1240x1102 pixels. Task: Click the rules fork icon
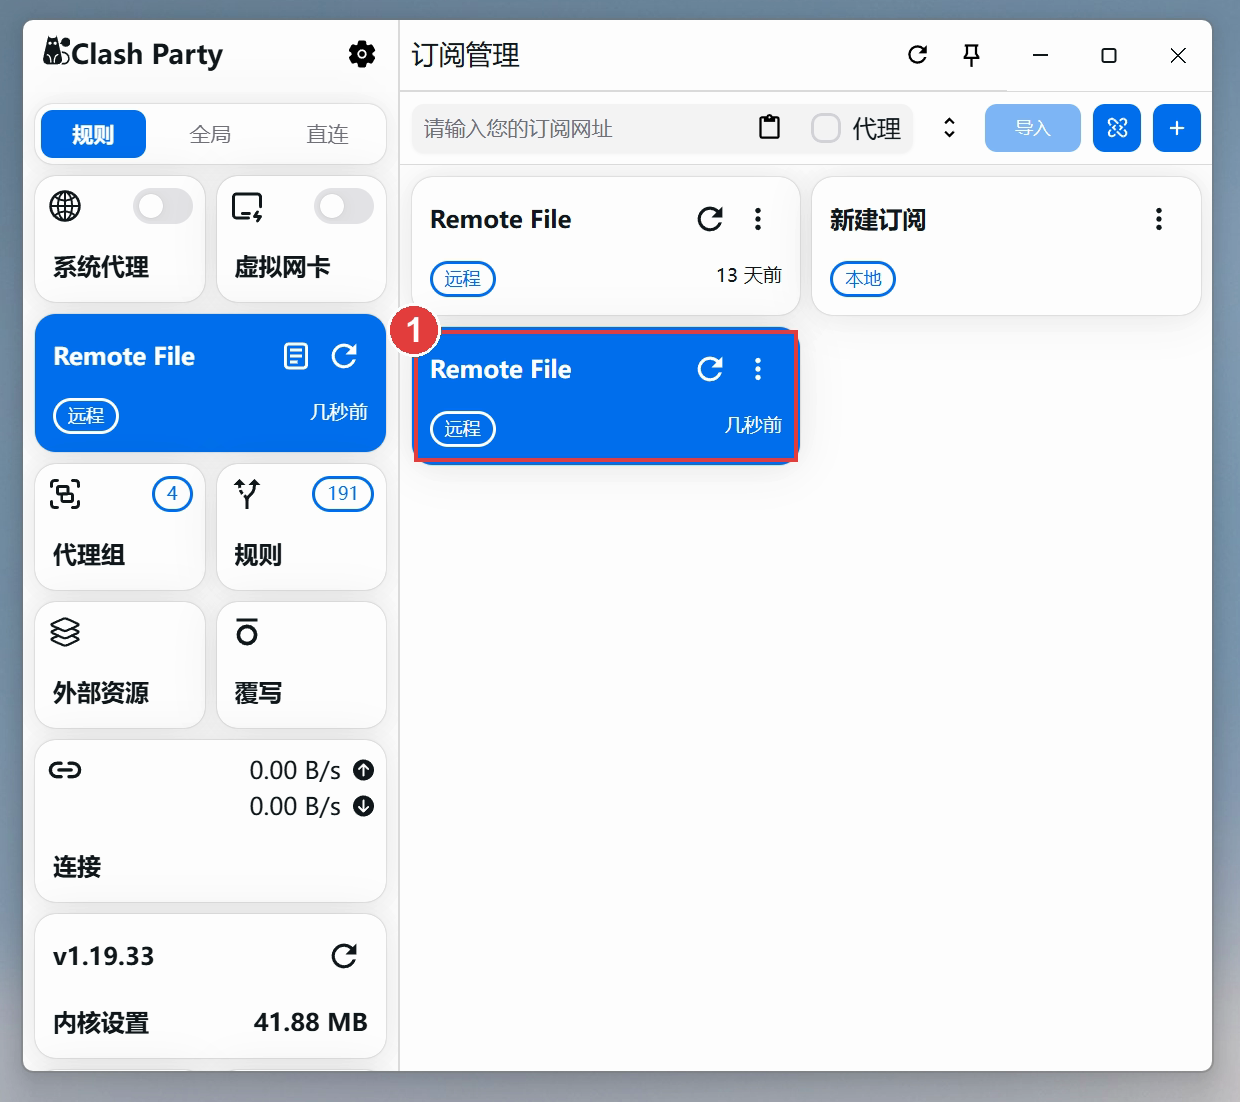(247, 494)
